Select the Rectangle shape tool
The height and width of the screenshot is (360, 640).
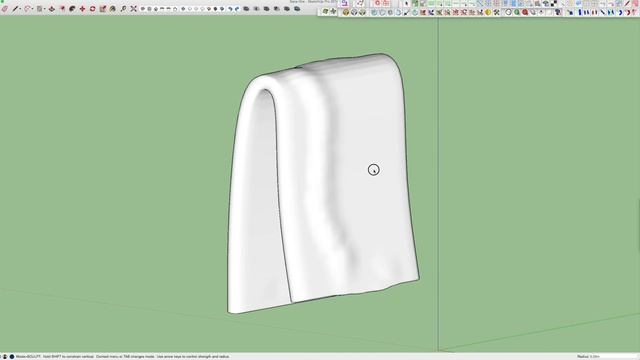(x=40, y=9)
